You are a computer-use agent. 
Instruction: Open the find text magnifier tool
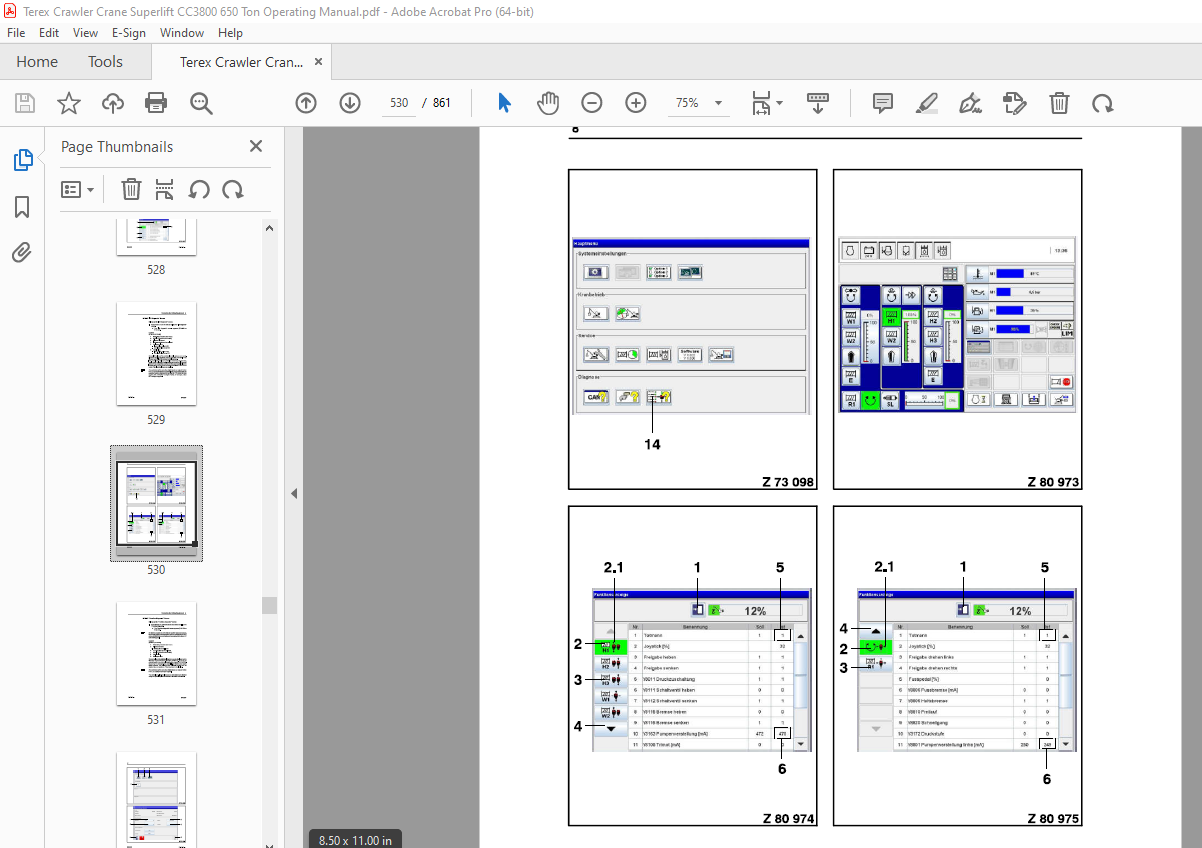202,103
